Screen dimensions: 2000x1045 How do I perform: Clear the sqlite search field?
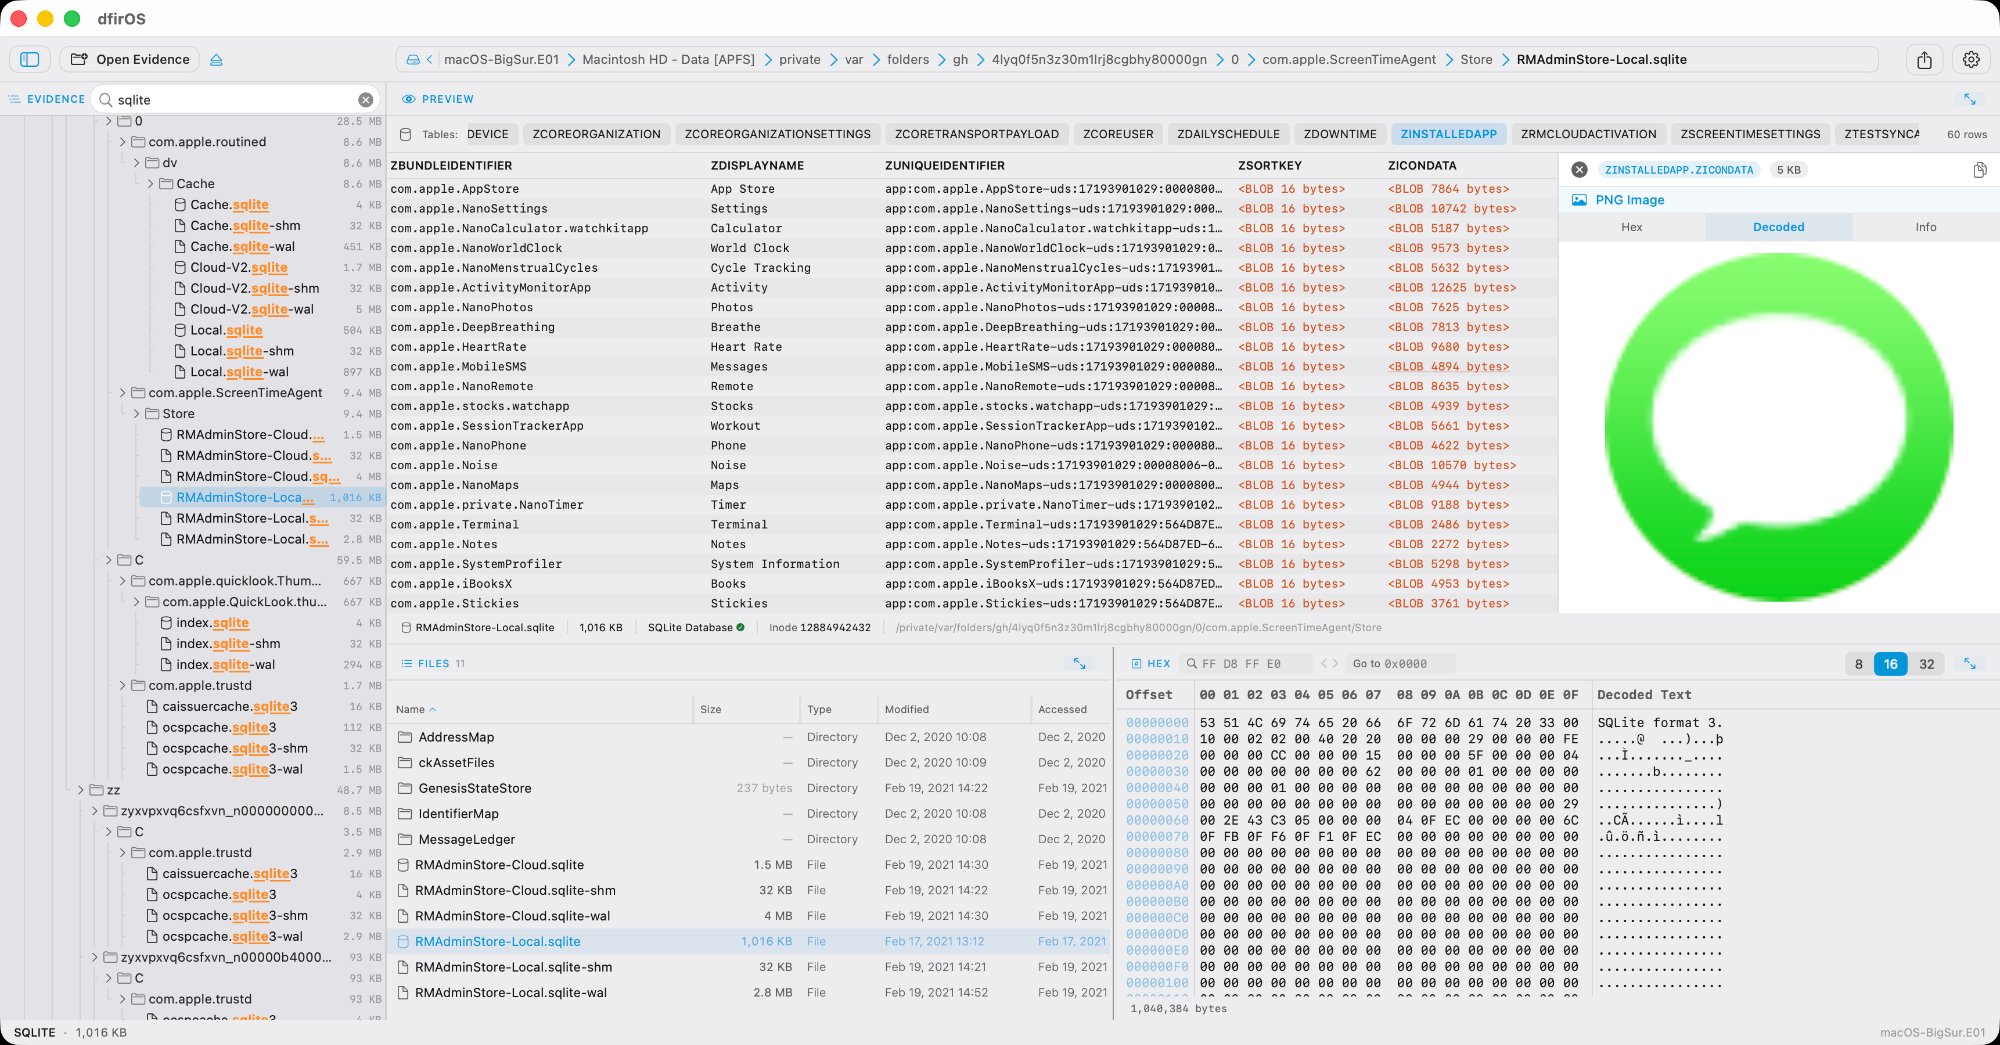[367, 99]
